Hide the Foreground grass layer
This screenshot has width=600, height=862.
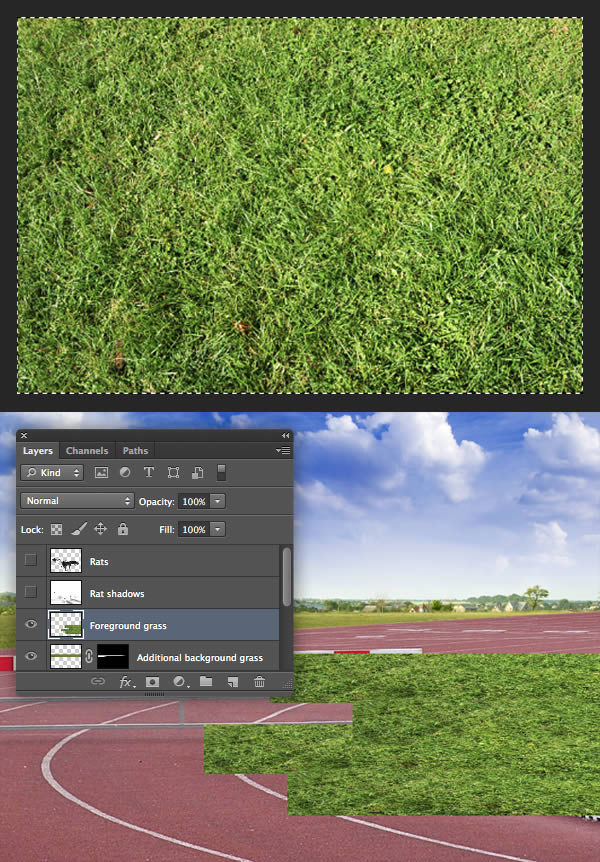(x=31, y=624)
